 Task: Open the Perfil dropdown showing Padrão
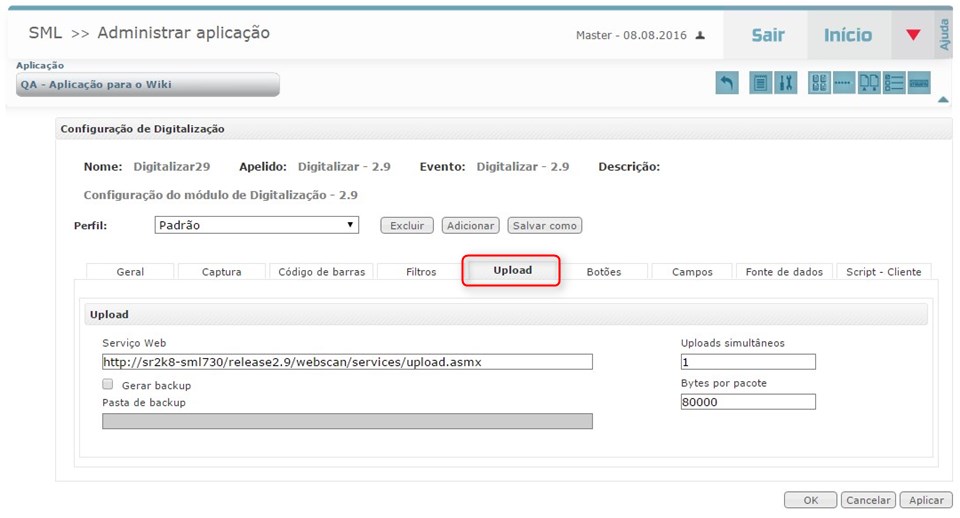256,225
